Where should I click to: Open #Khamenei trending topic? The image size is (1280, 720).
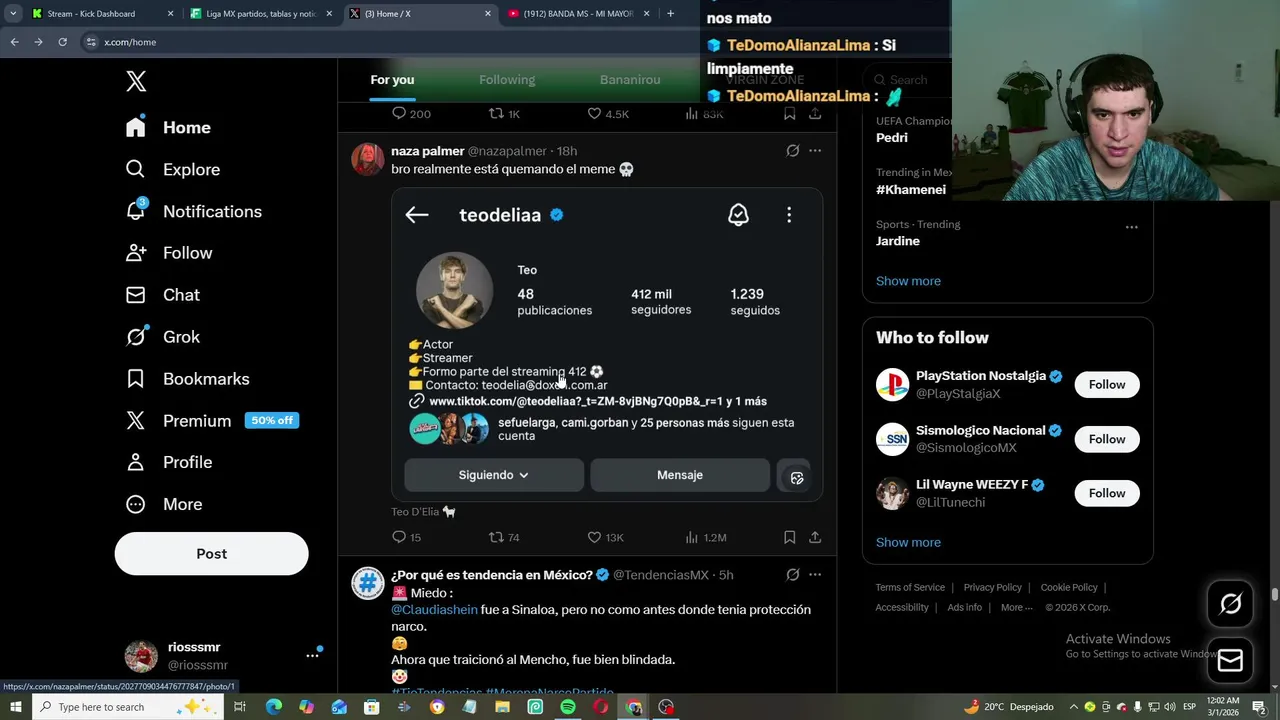click(911, 189)
